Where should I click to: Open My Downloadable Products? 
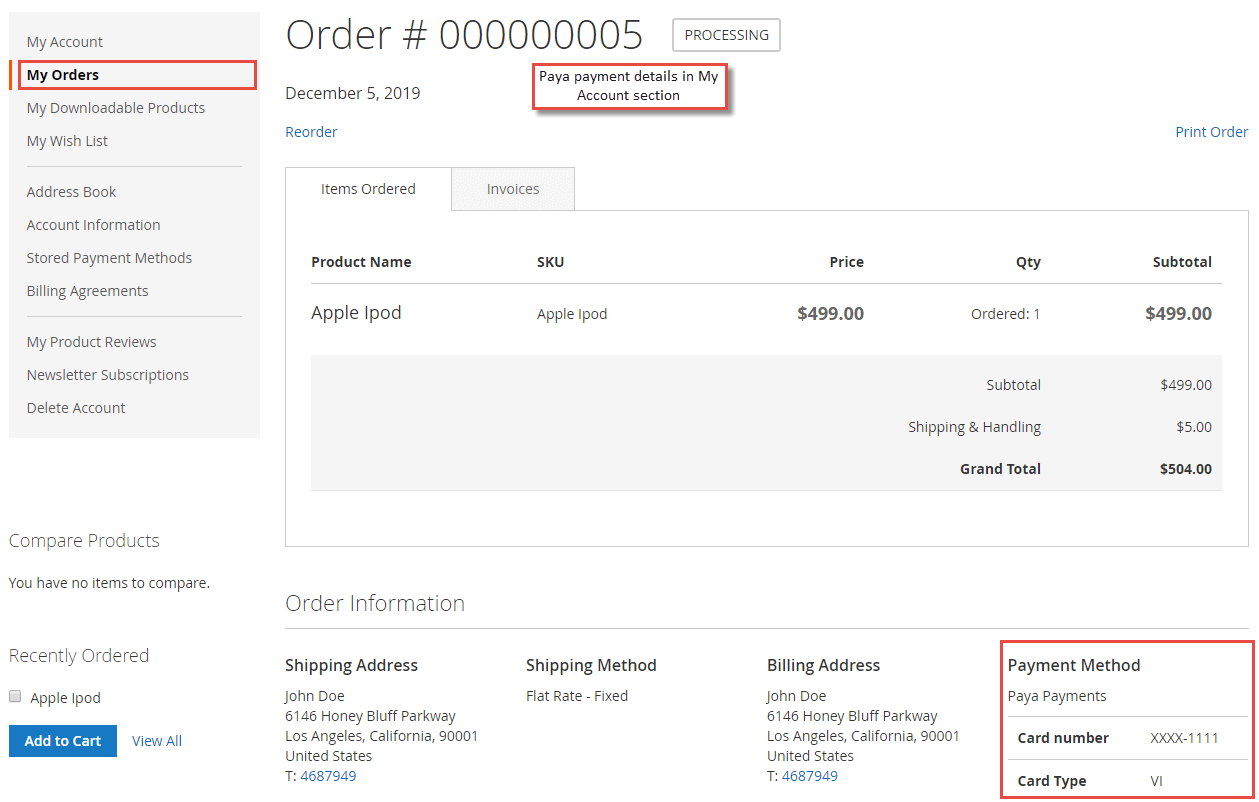[116, 108]
